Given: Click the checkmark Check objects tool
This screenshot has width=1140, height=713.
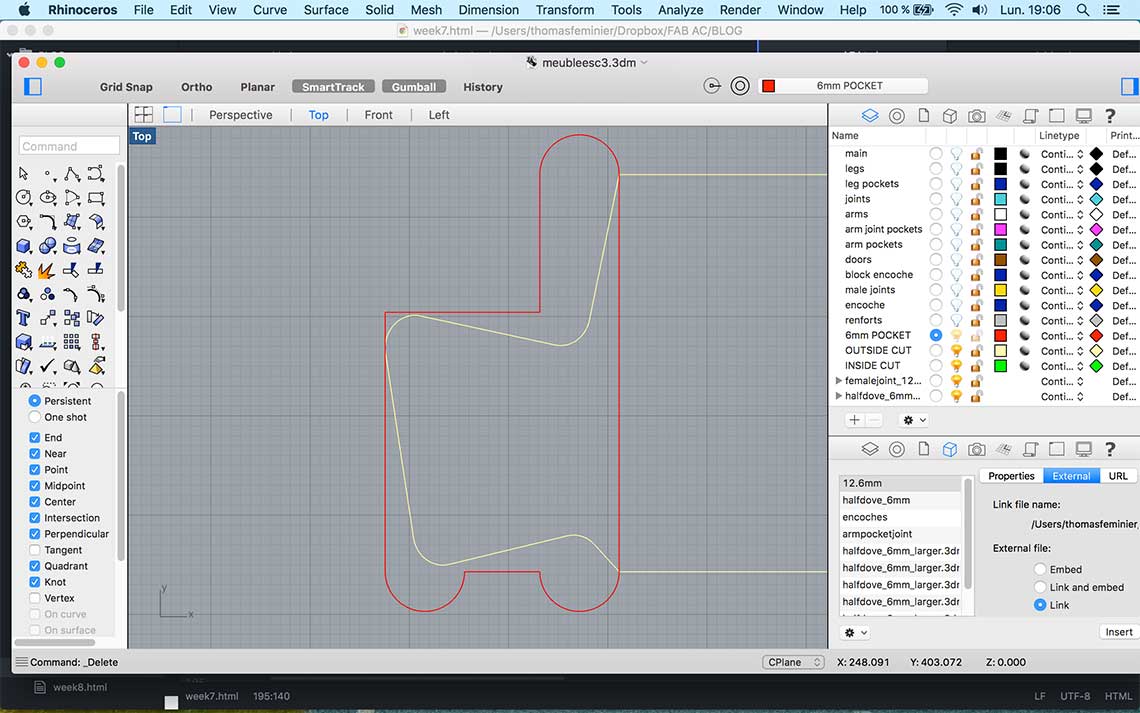Looking at the screenshot, I should tap(47, 366).
